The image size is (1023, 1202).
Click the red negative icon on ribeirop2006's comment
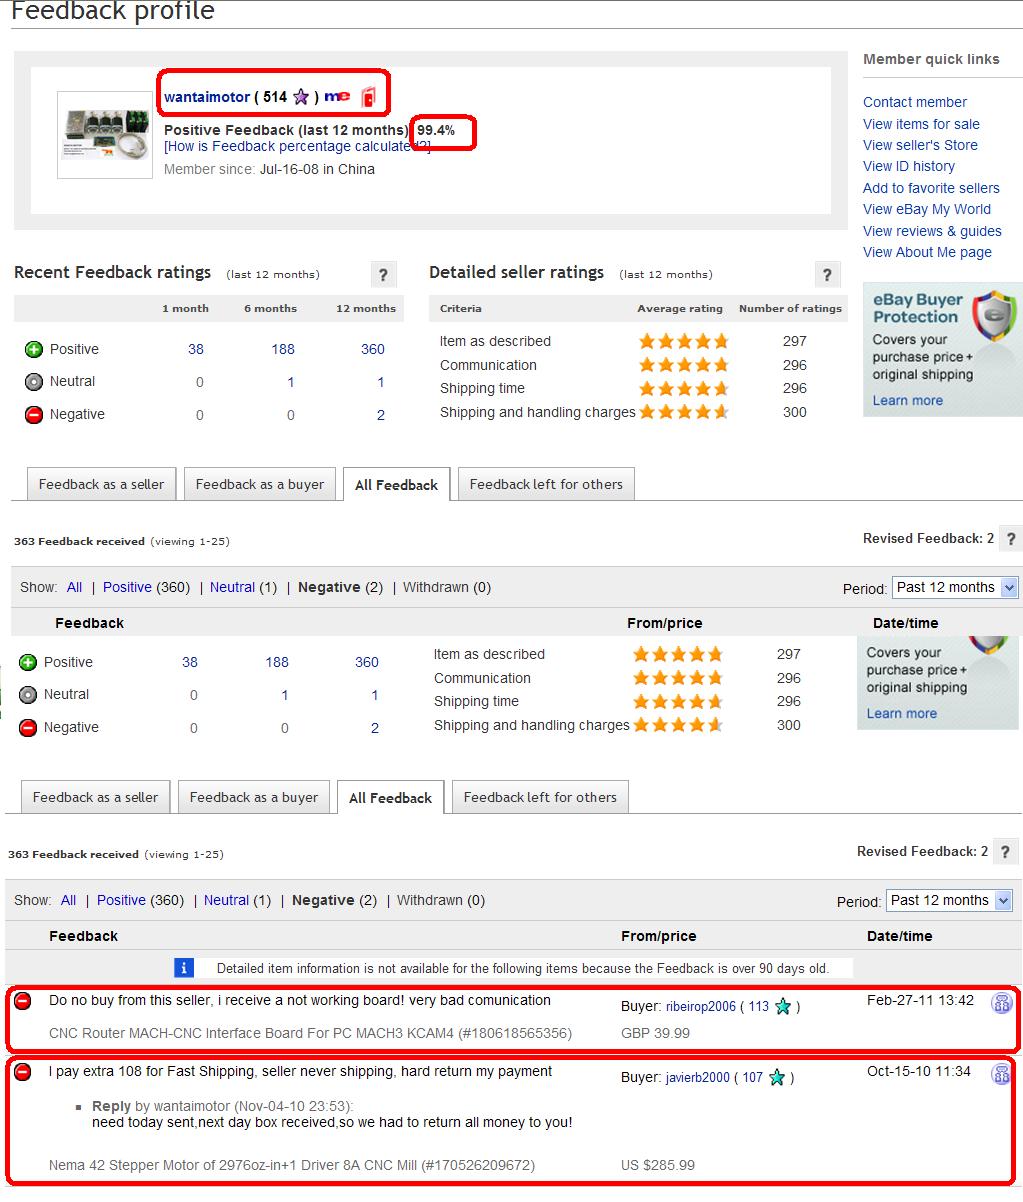pyautogui.click(x=22, y=1001)
